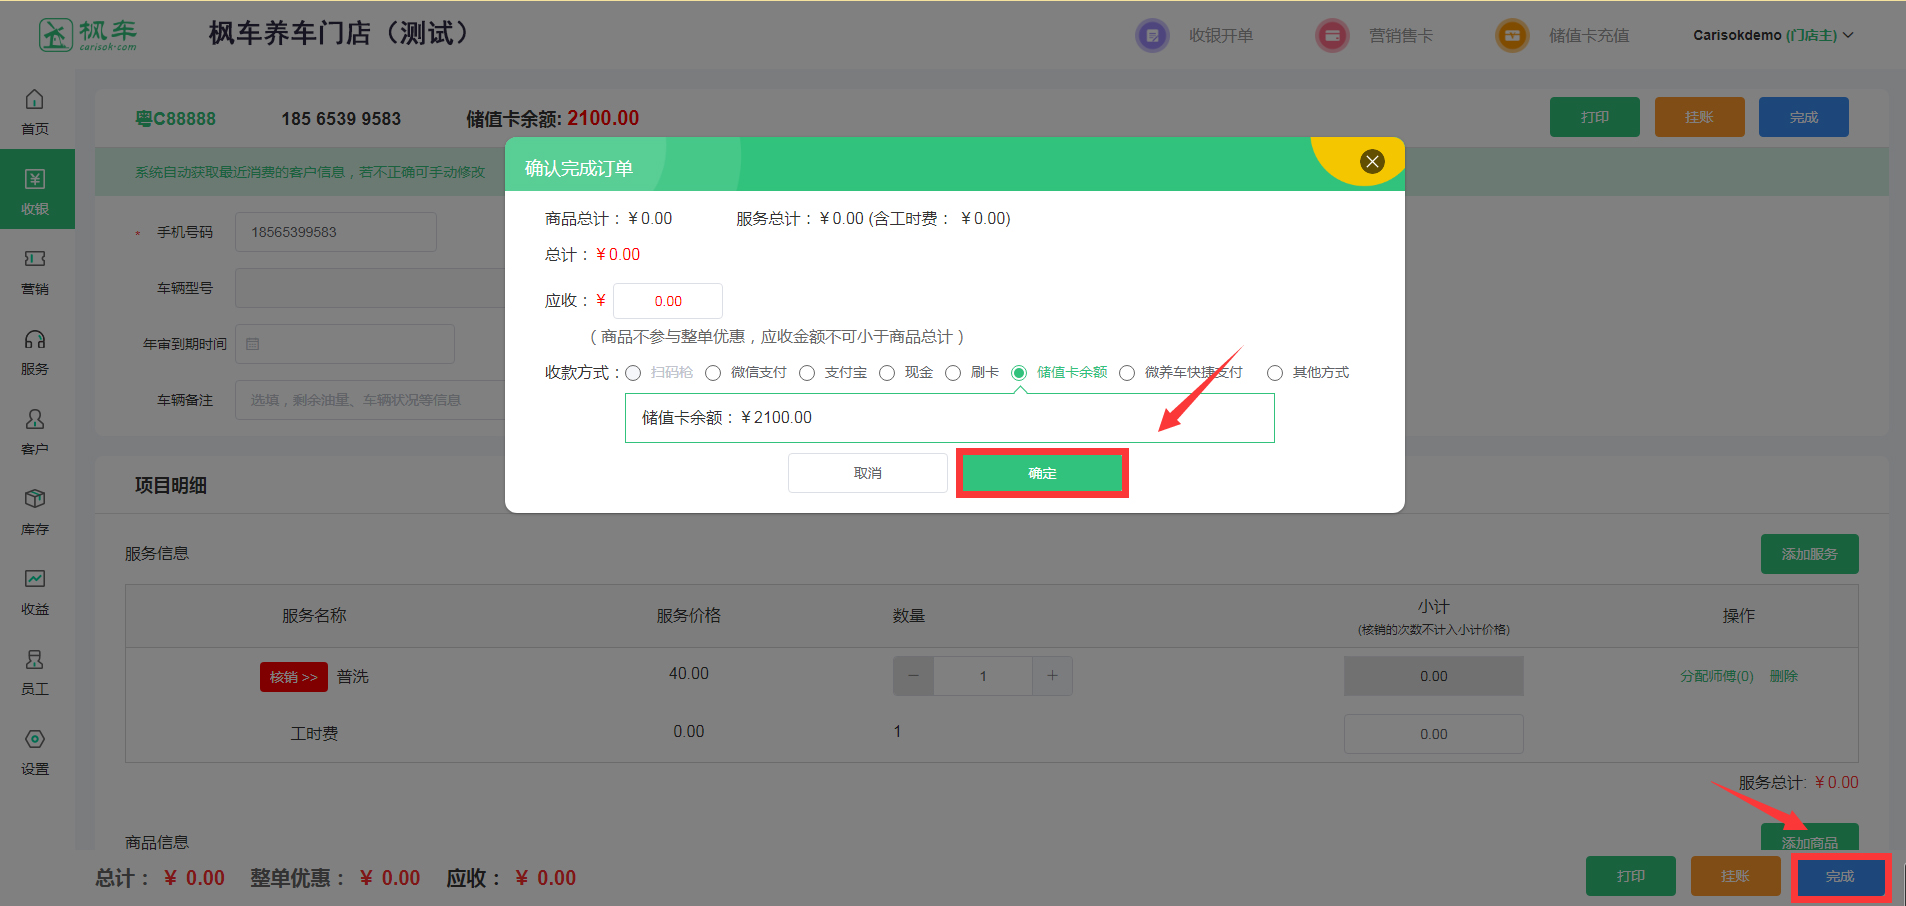Decrease quantity with the minus stepper

913,676
